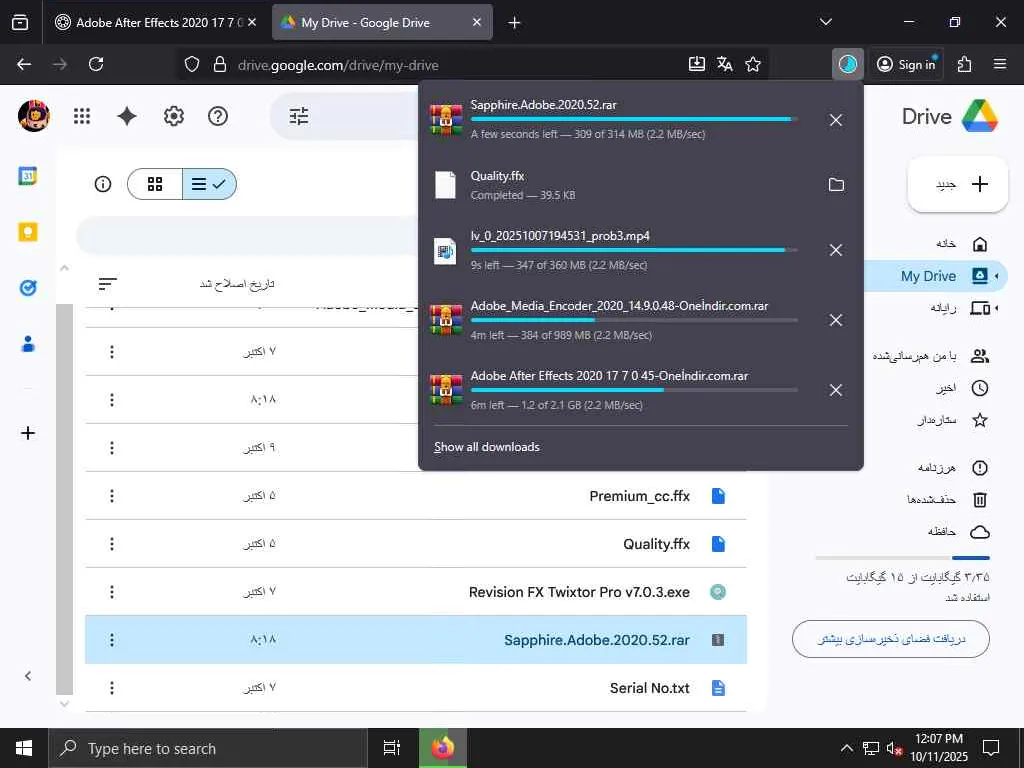
Task: Open Google Keep side panel icon
Action: pyautogui.click(x=27, y=232)
